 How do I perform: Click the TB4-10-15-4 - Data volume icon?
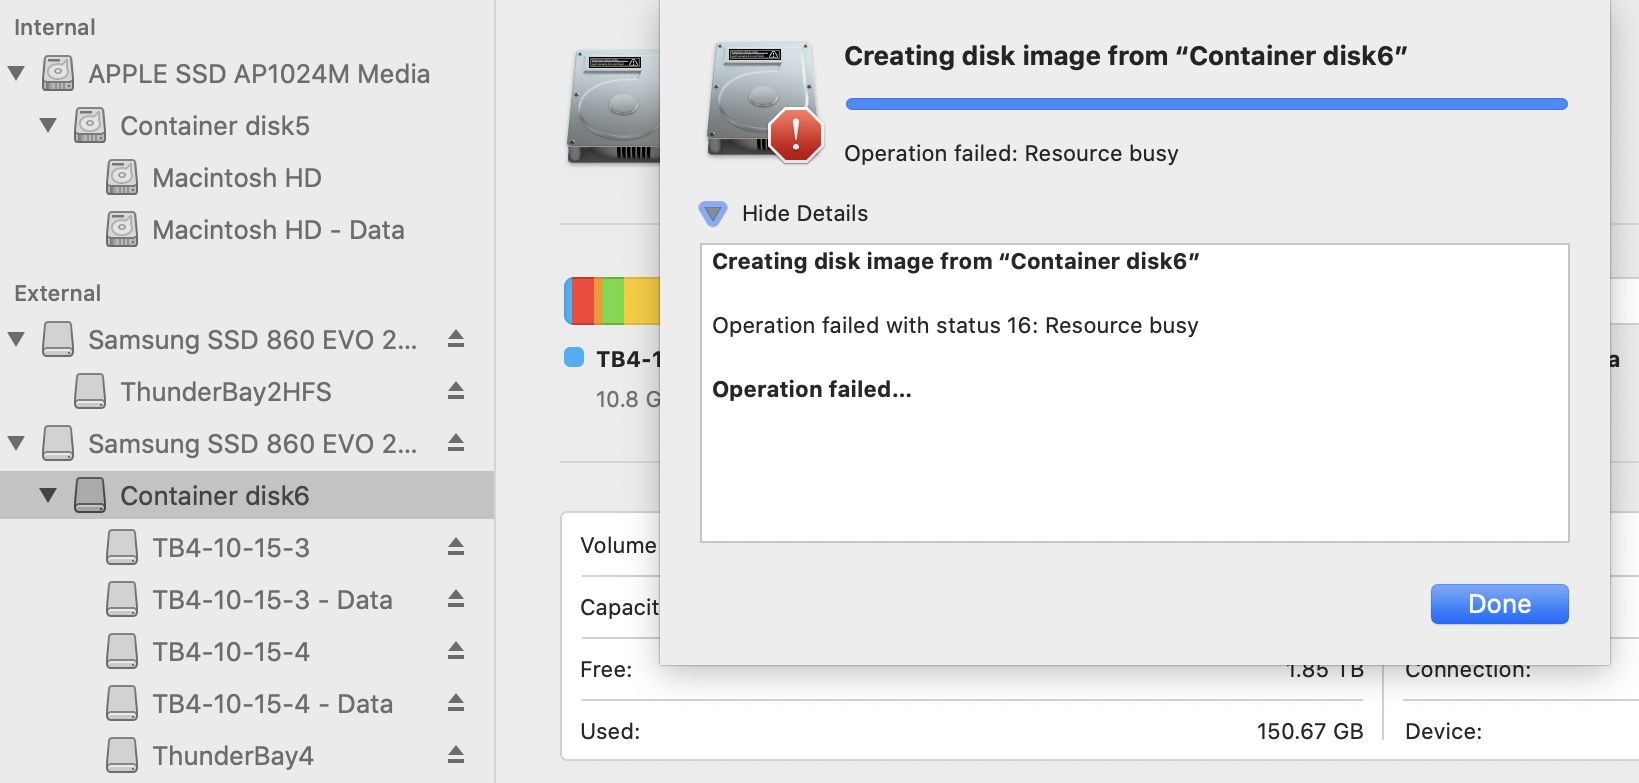(x=122, y=703)
